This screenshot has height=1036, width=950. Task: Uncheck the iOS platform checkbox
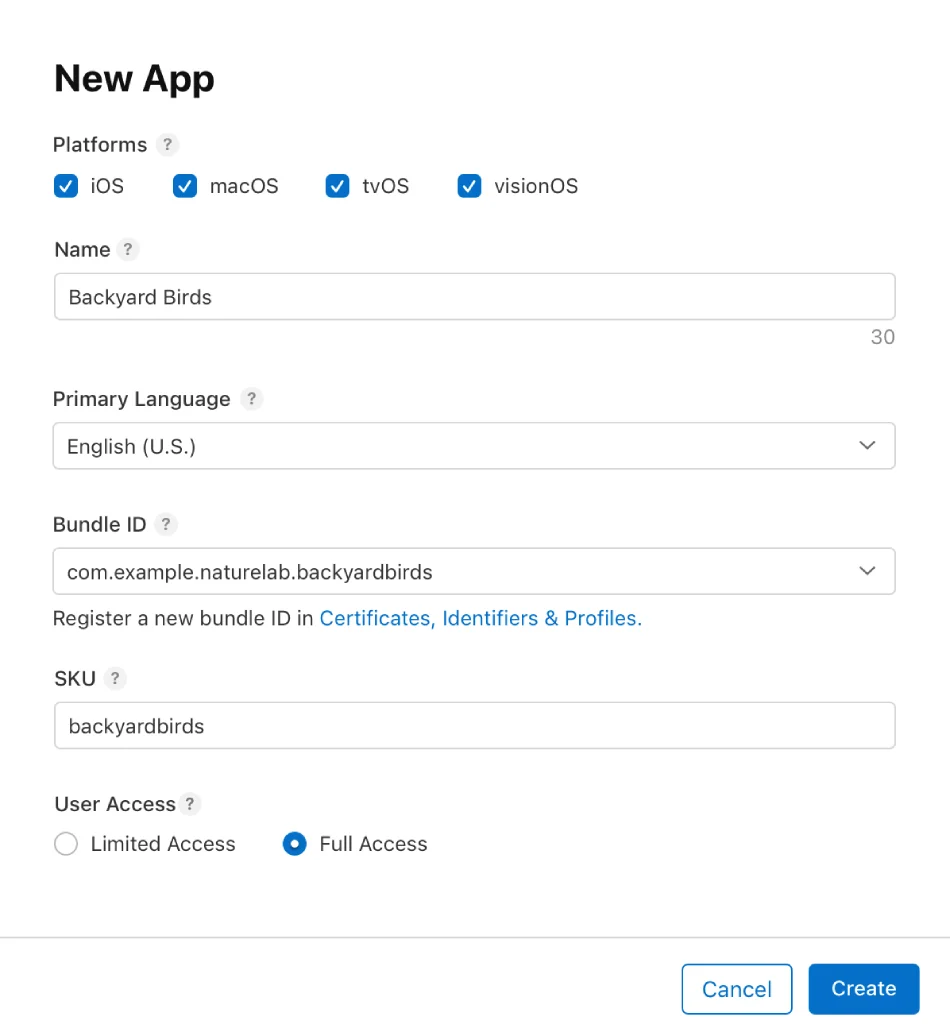pos(65,186)
